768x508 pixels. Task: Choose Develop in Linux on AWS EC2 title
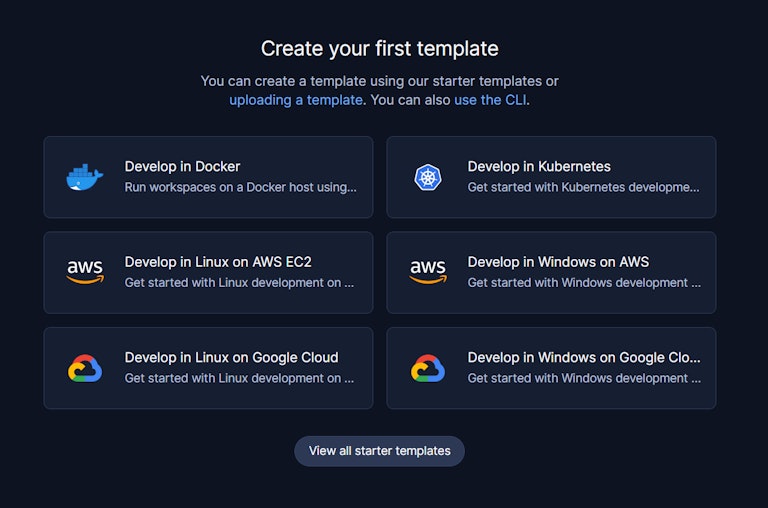[x=218, y=262]
